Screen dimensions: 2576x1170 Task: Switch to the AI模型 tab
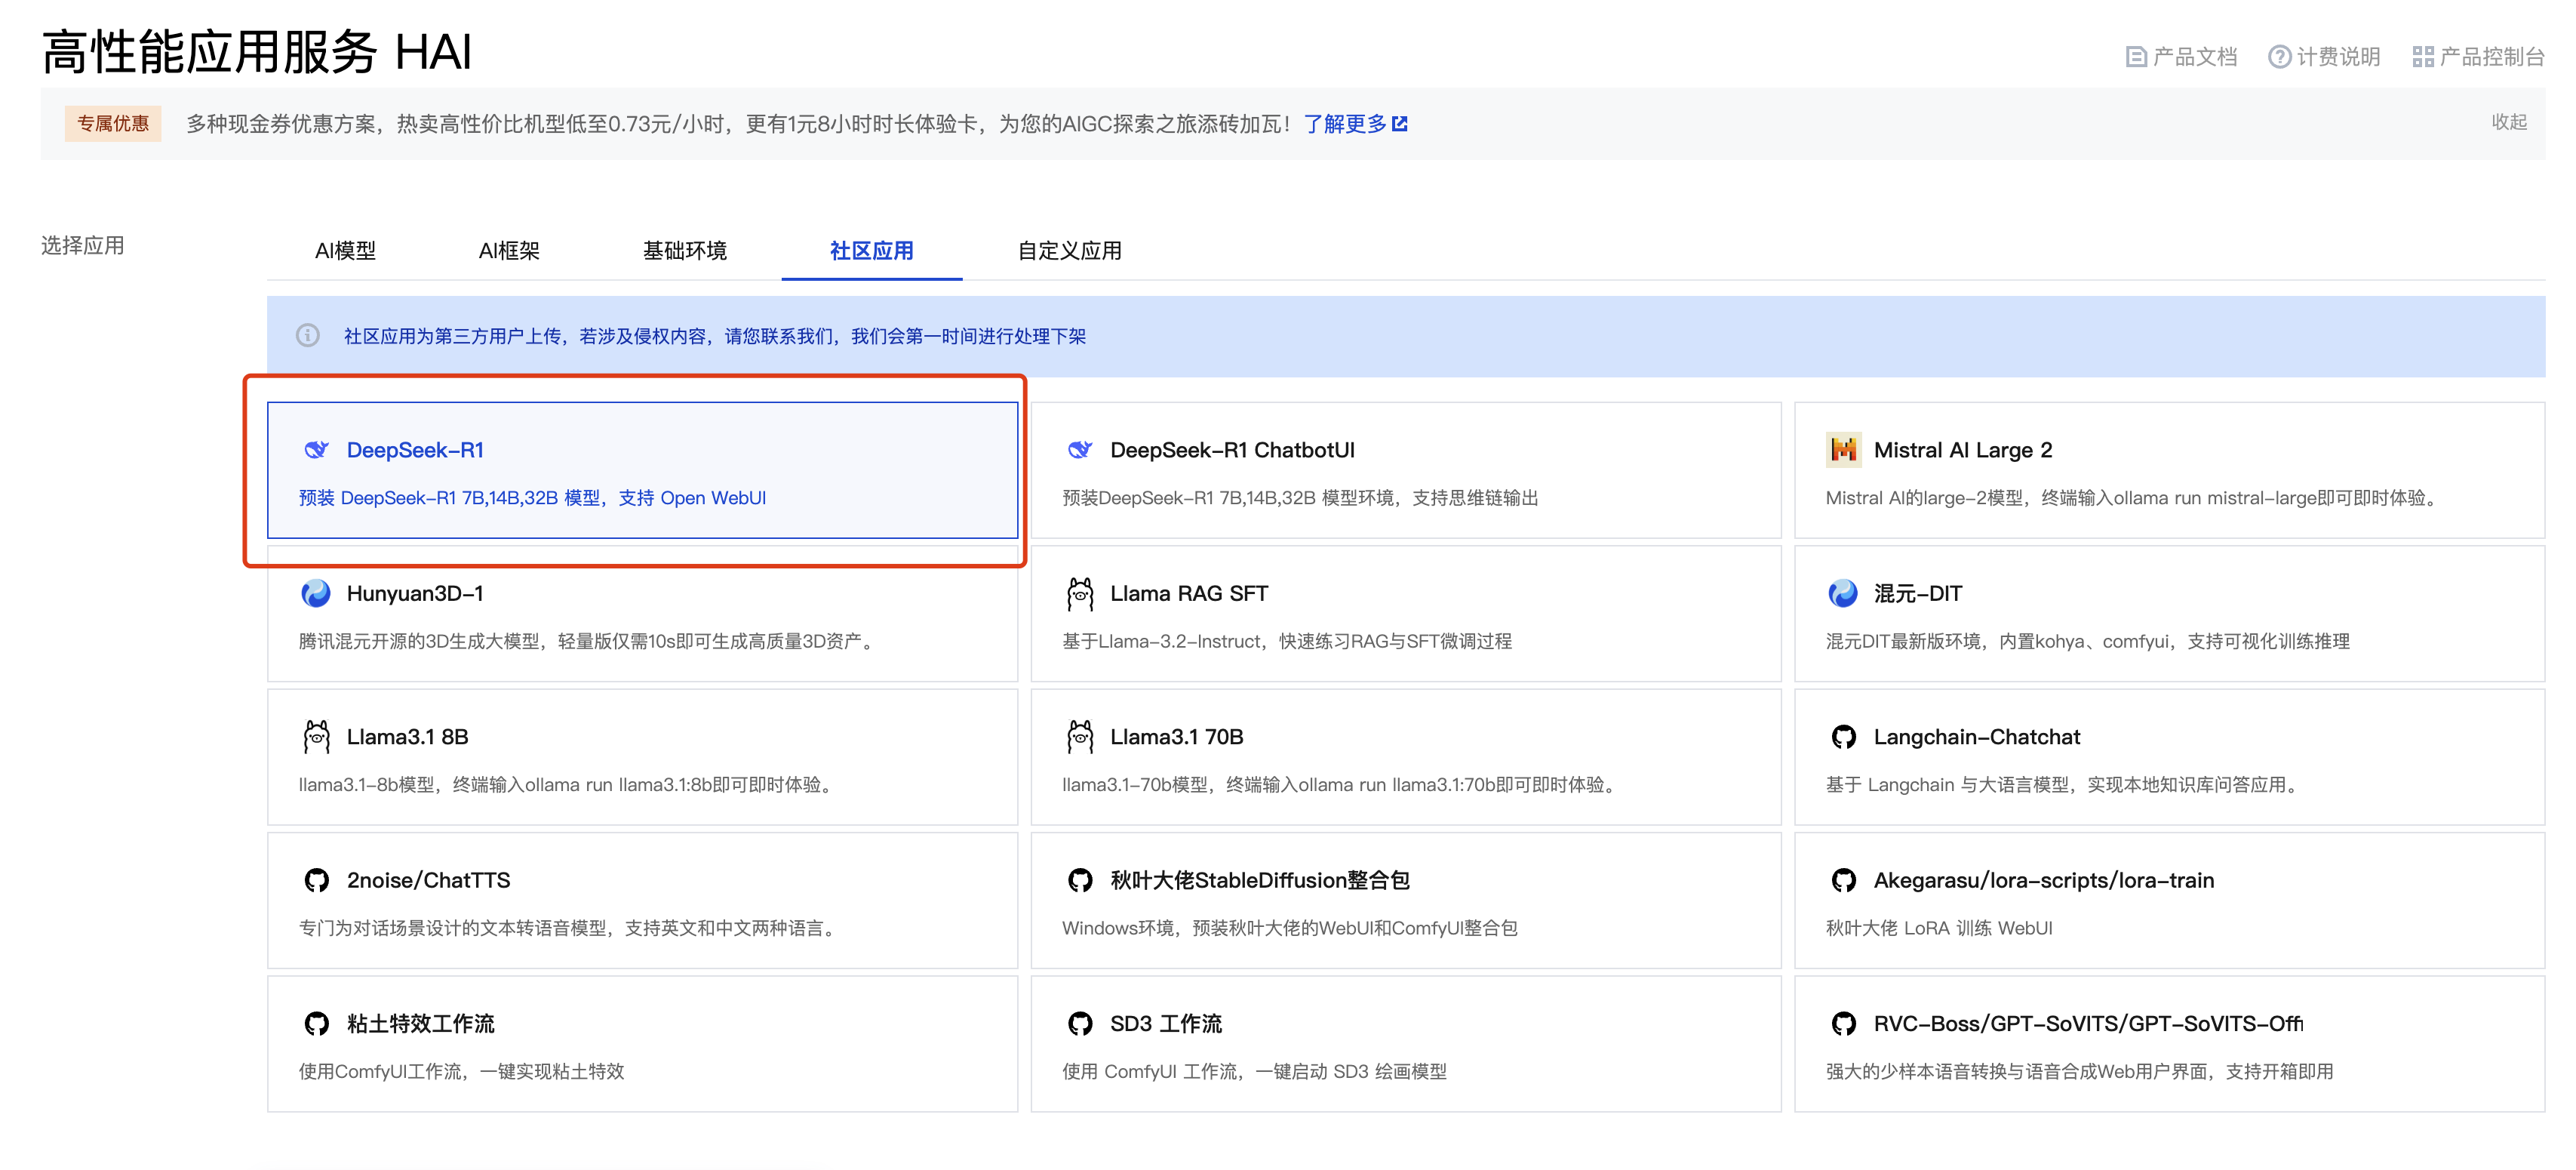[x=345, y=251]
